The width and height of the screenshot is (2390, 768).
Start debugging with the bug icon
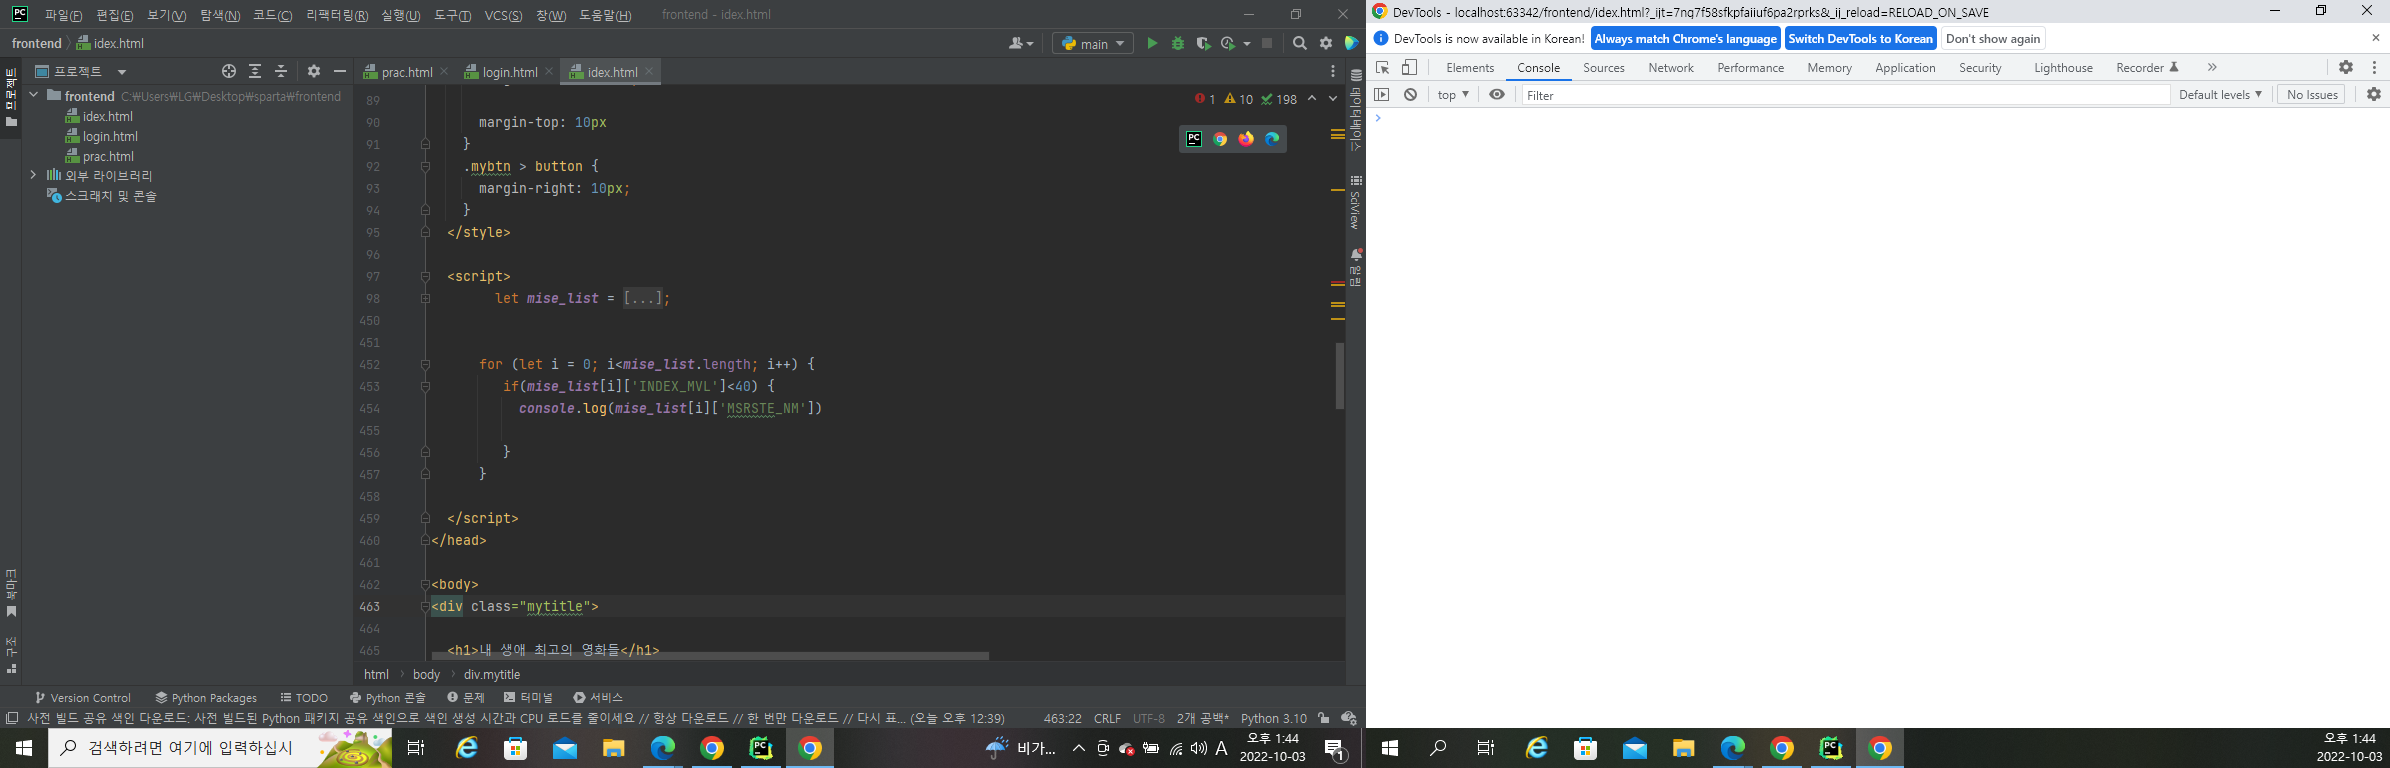click(1178, 43)
